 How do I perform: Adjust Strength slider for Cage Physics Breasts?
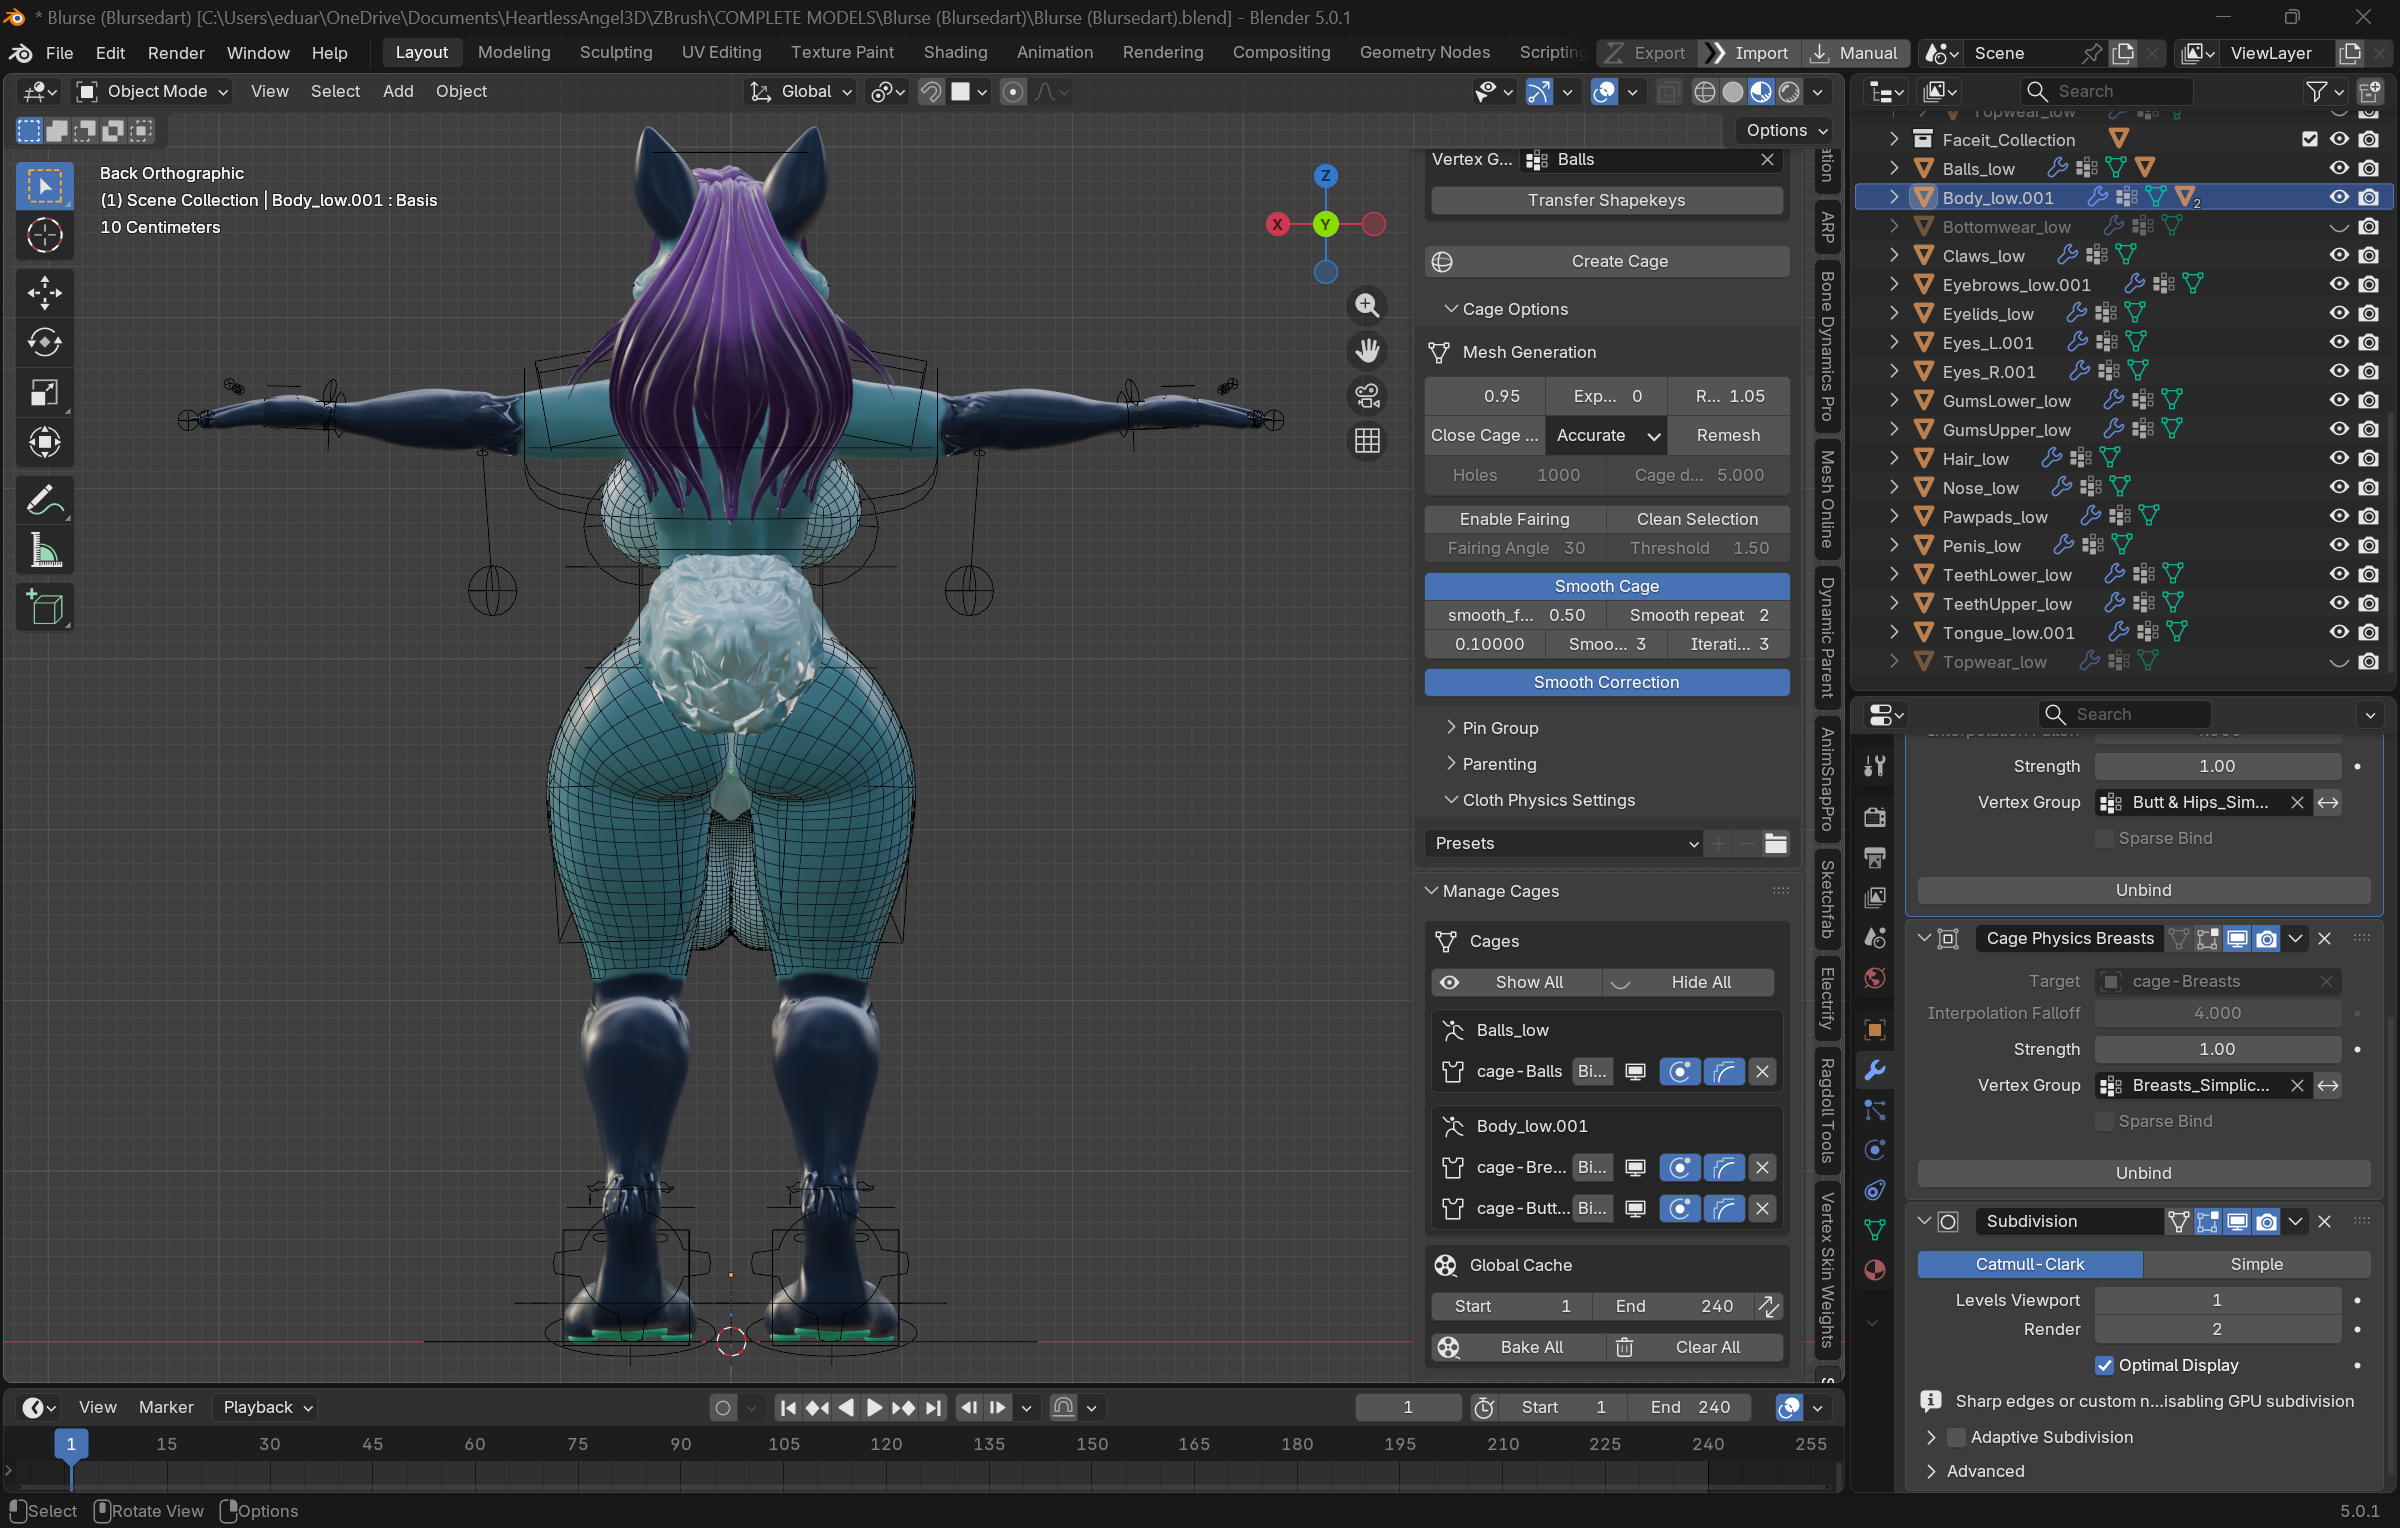click(2217, 1050)
